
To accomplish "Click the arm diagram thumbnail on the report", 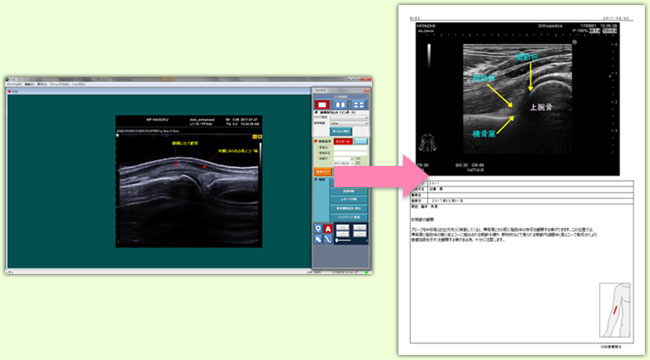I will (x=615, y=310).
